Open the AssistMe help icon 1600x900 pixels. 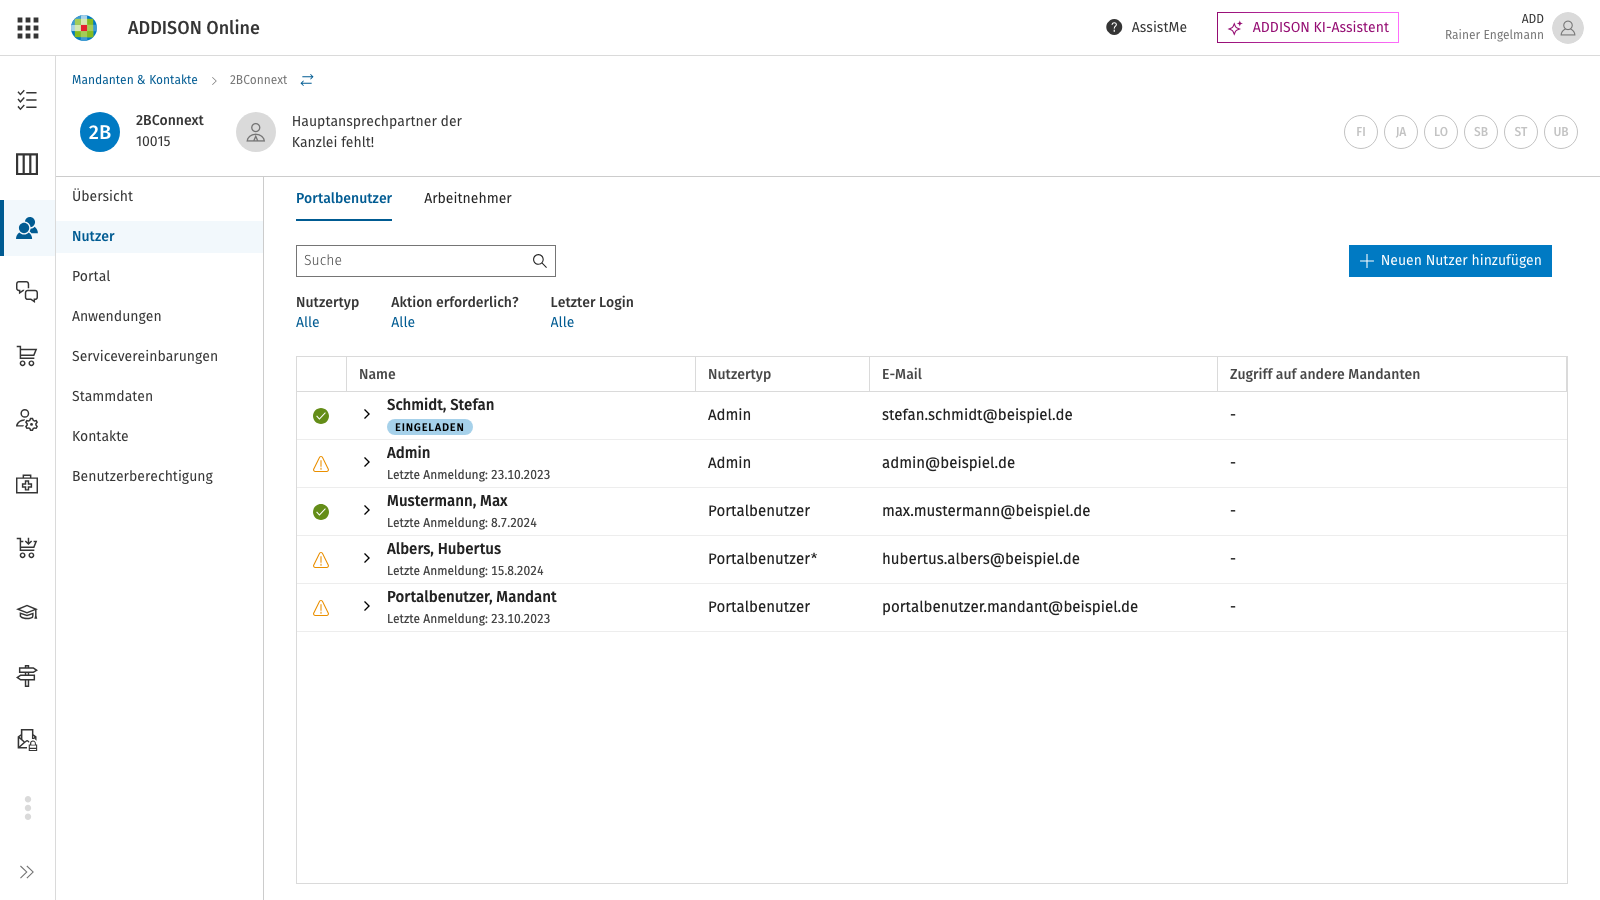pos(1114,27)
